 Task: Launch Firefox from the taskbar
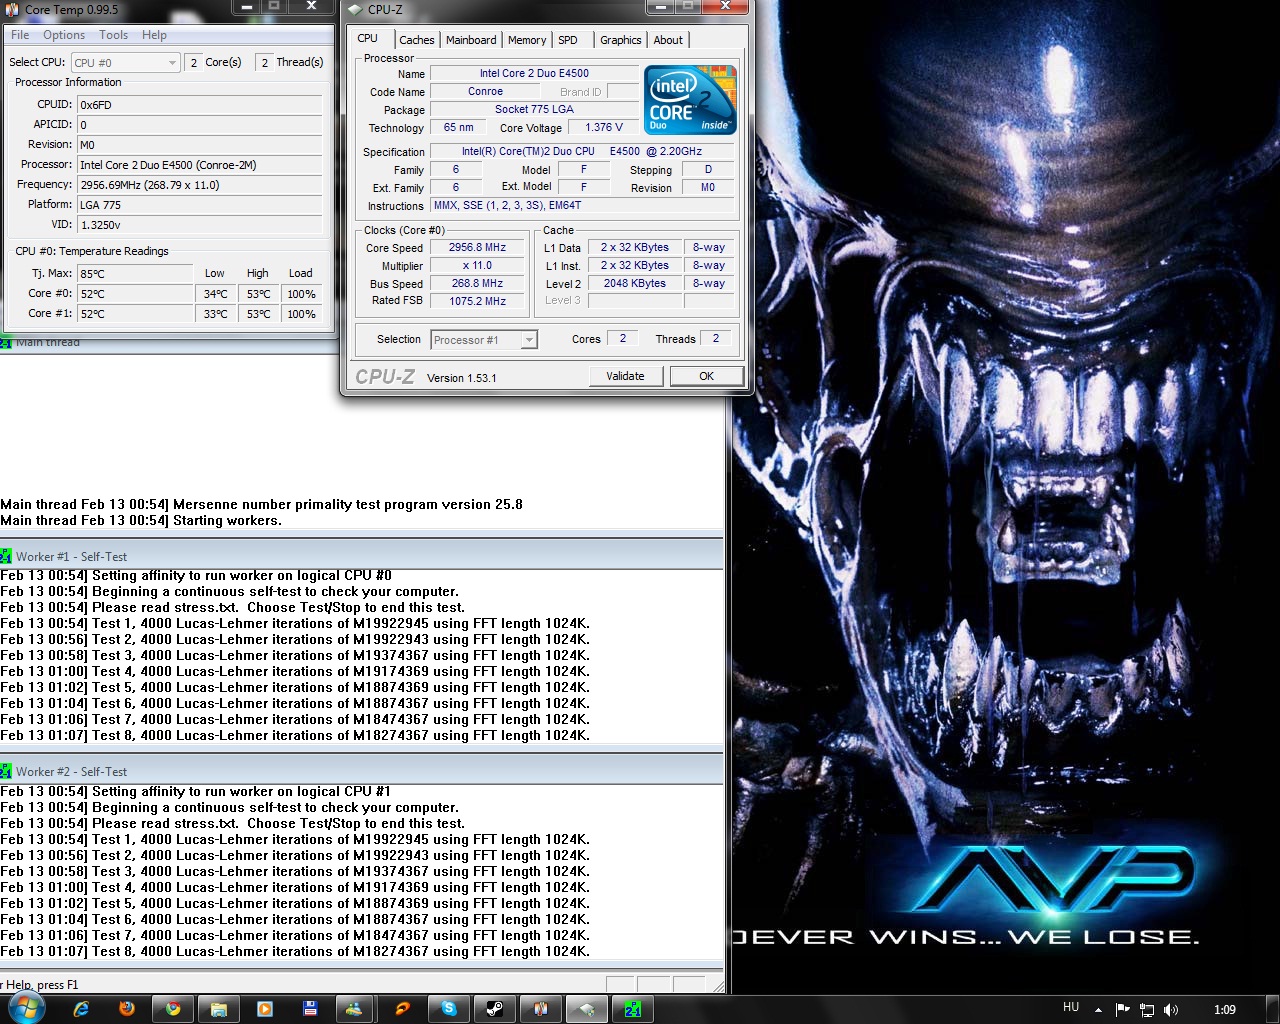127,1009
